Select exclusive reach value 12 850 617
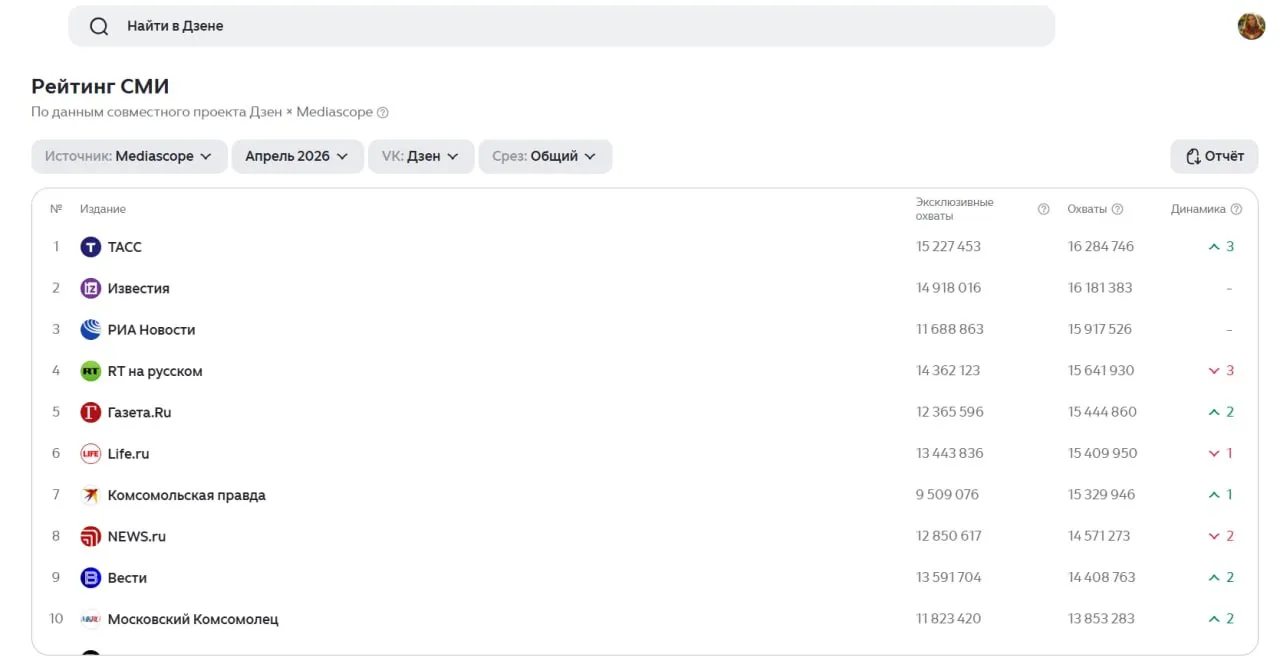Screen dimensions: 1280x667 coord(949,535)
